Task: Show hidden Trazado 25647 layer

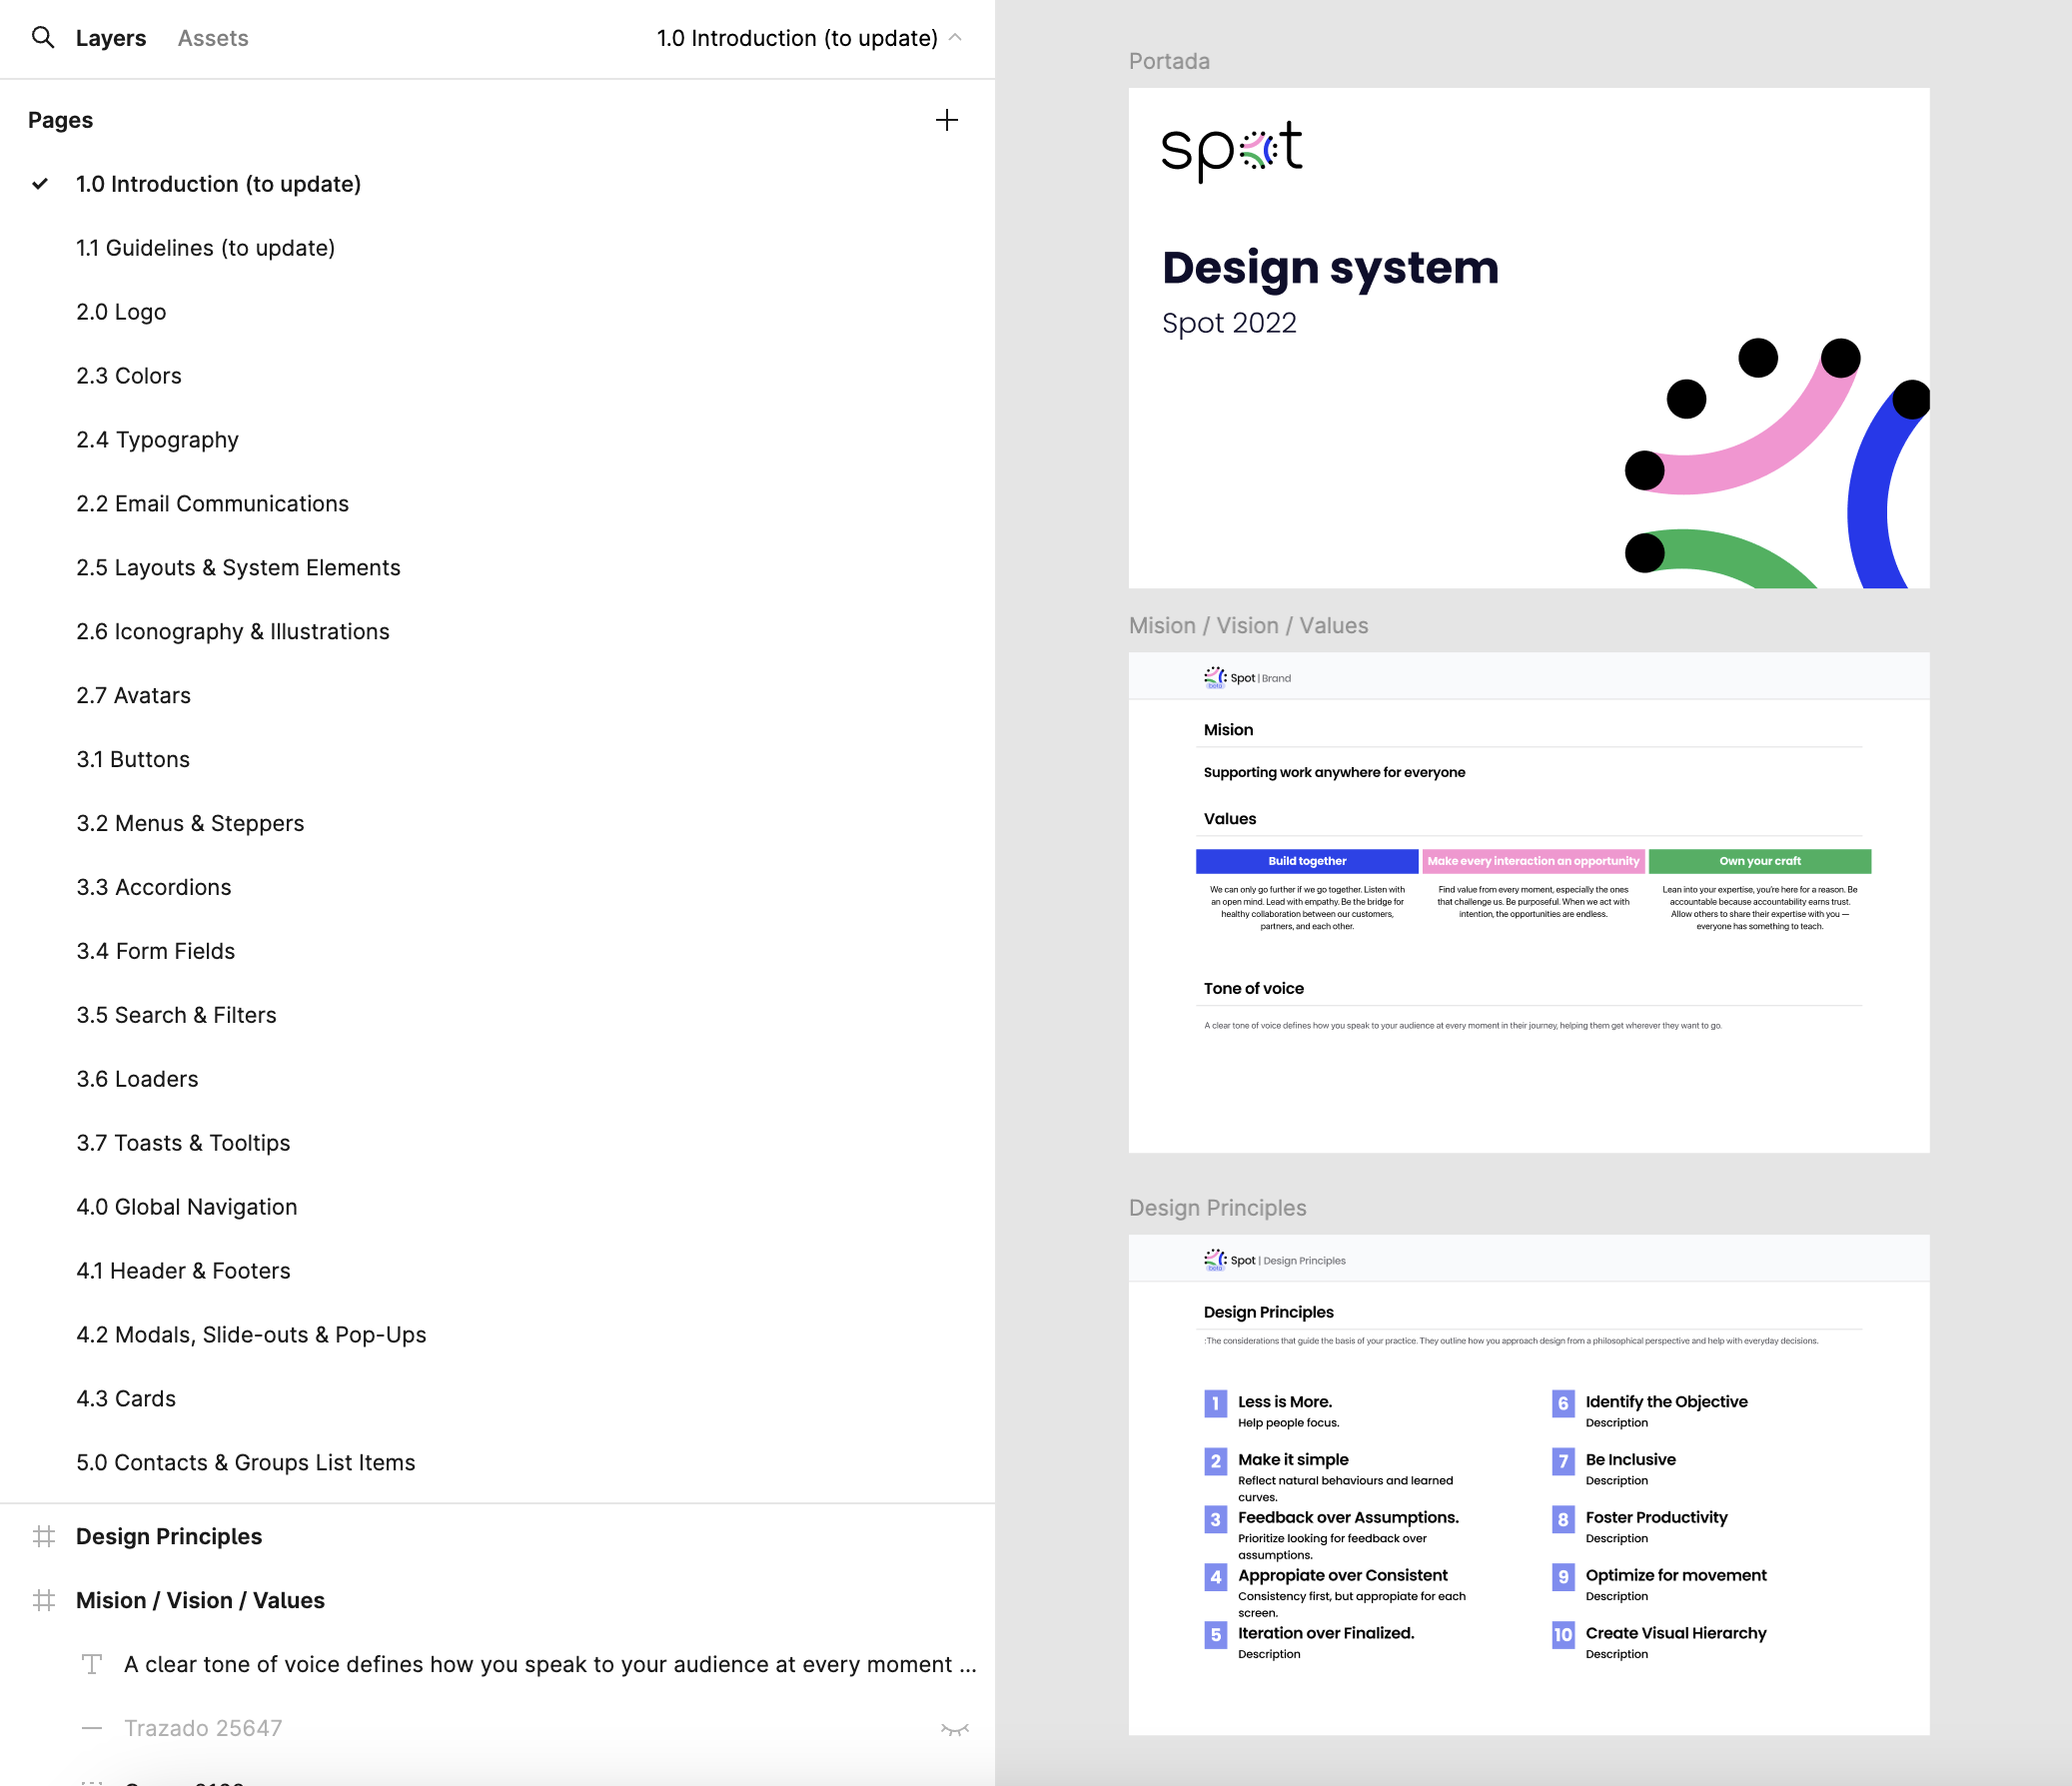Action: tap(955, 1729)
